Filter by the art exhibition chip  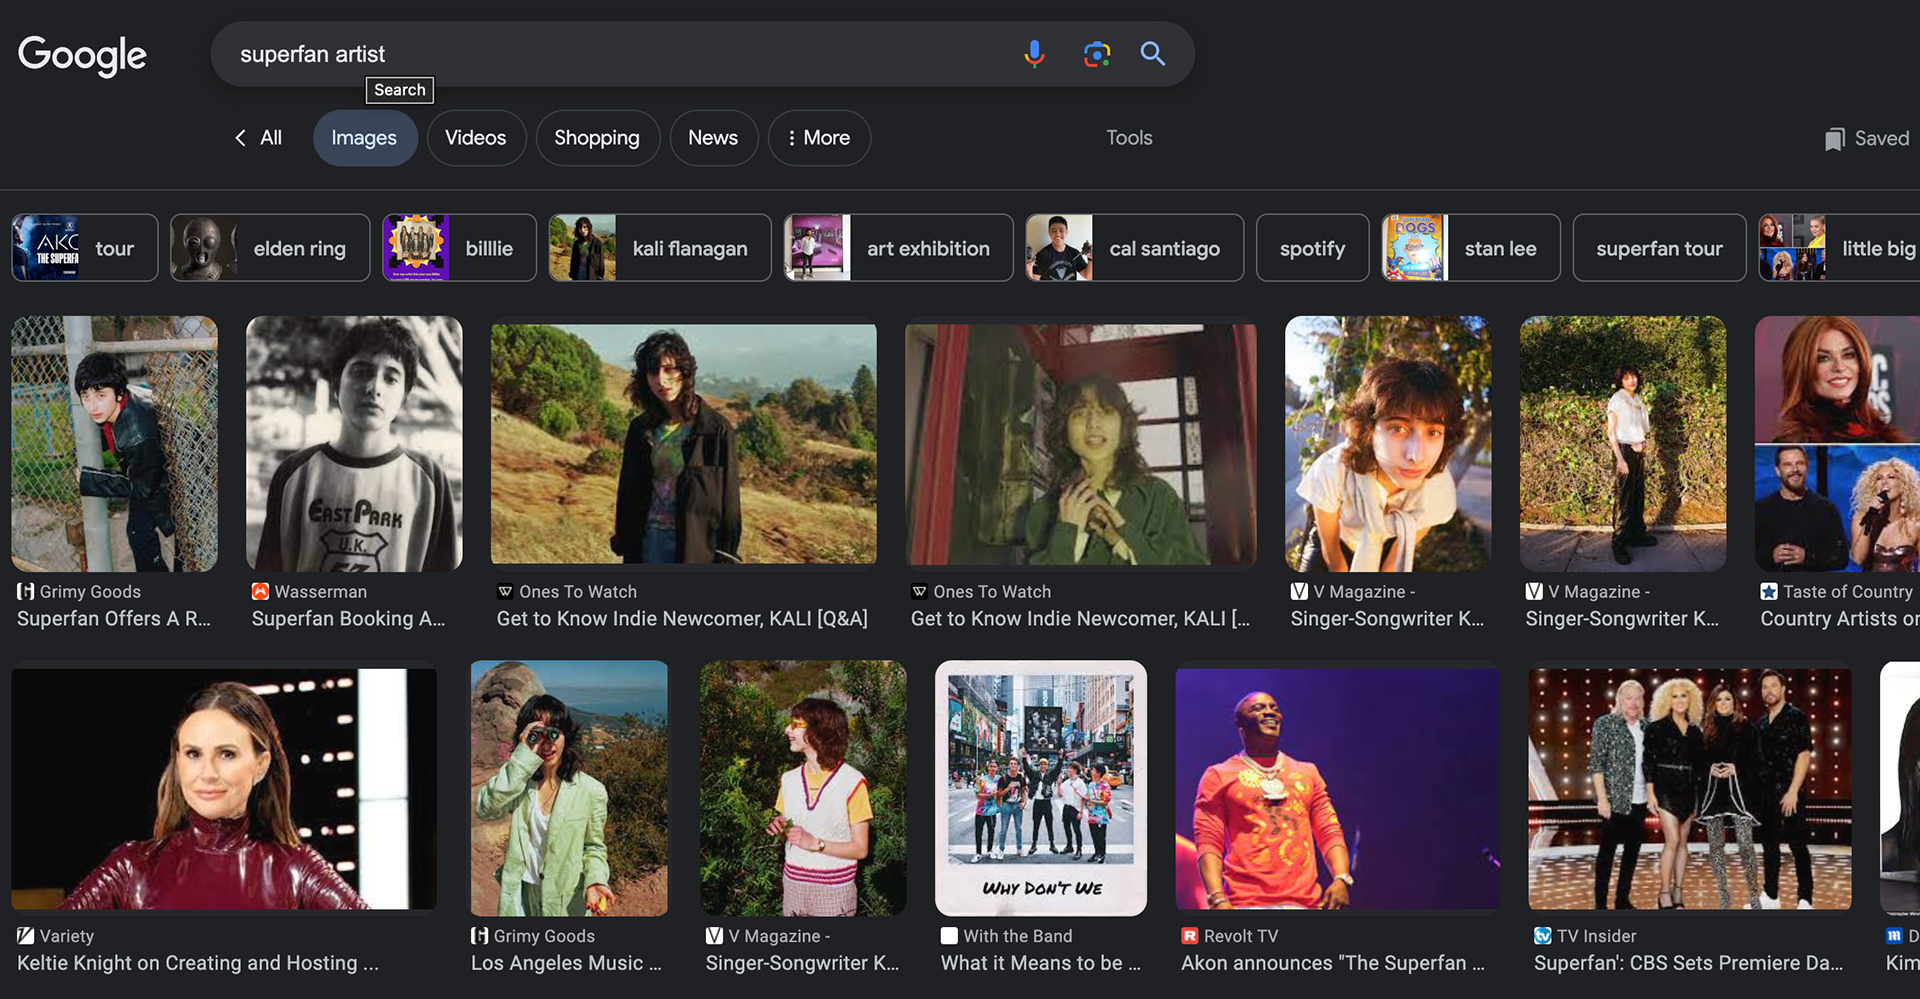898,248
